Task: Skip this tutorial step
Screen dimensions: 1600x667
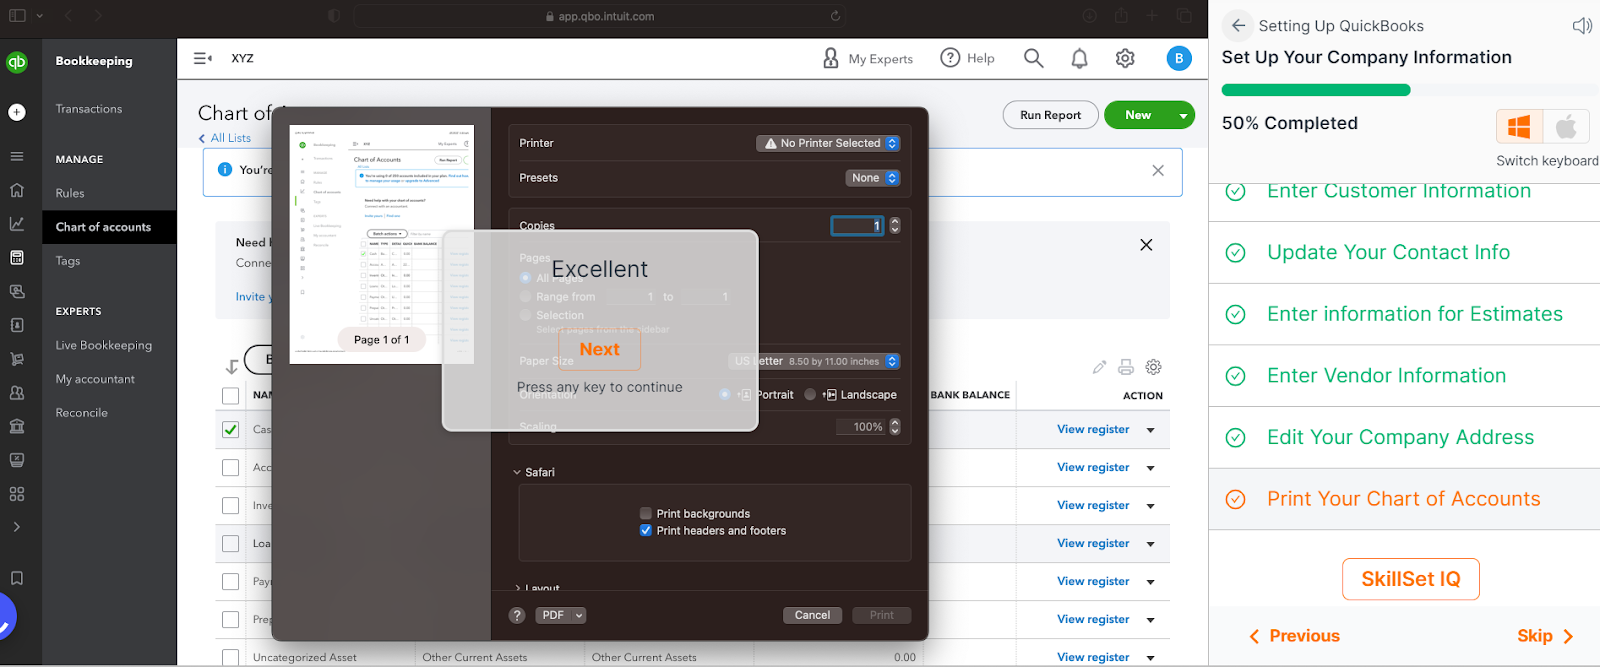Action: (1546, 636)
